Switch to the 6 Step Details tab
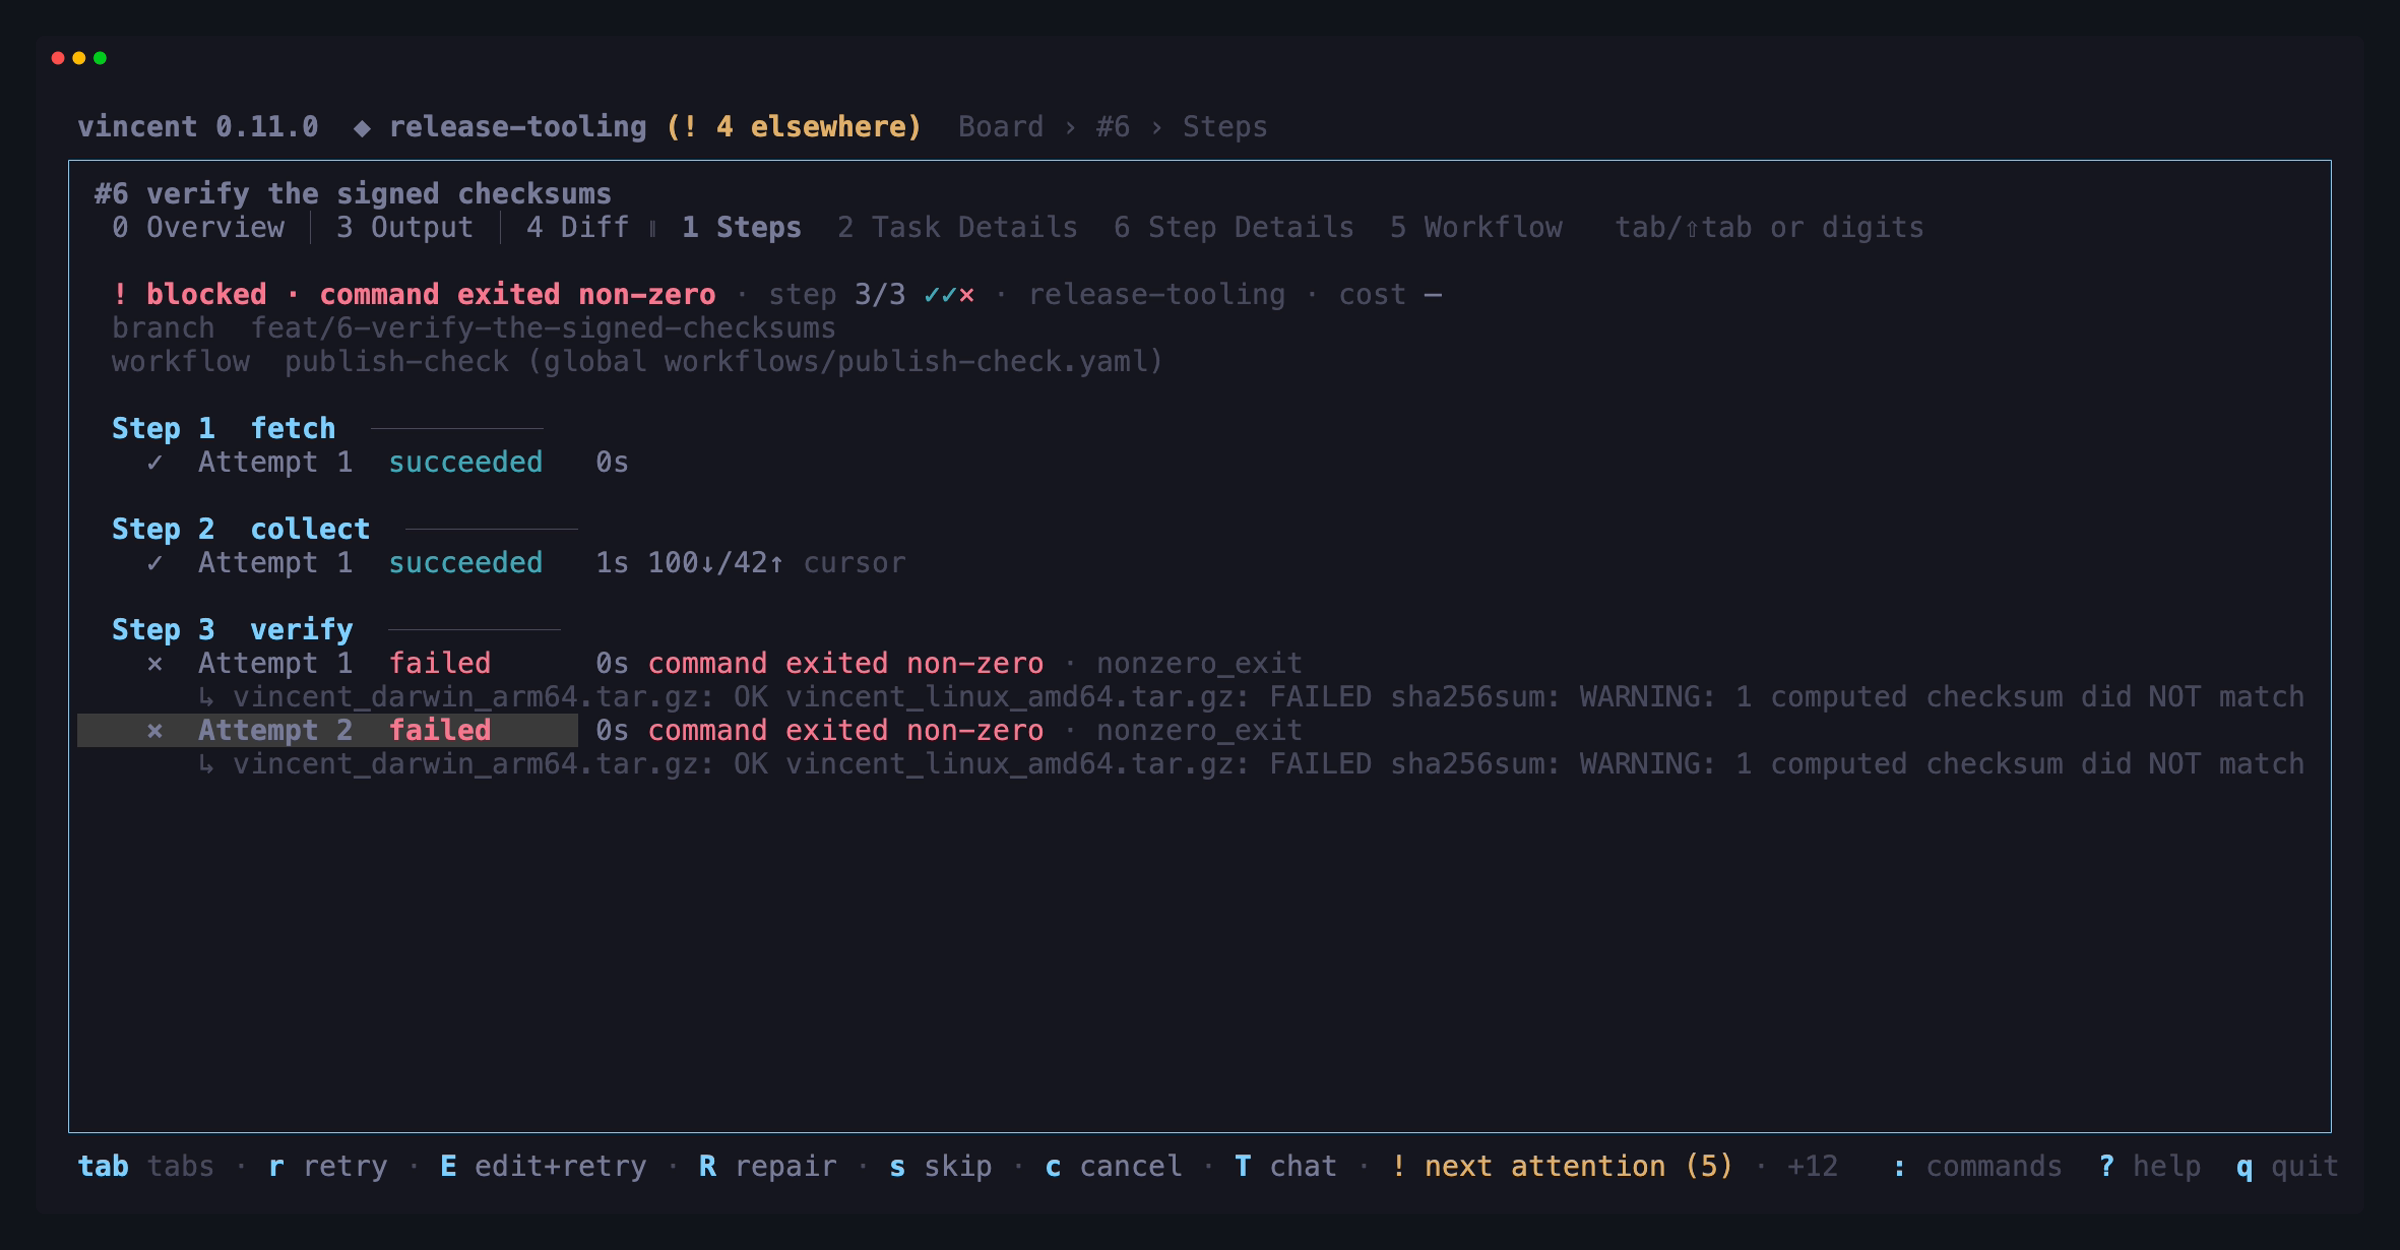 (1233, 228)
